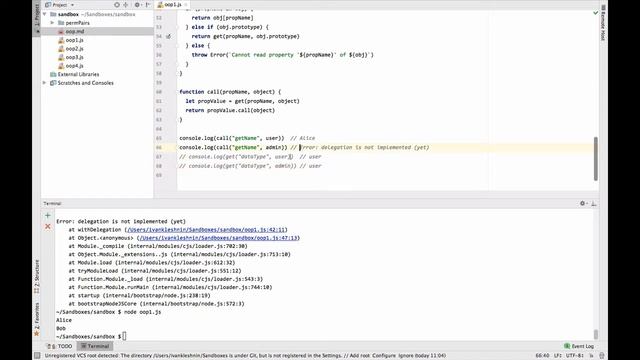Click the terminal vertical scrollbar
640x360 pixels.
pyautogui.click(x=596, y=334)
